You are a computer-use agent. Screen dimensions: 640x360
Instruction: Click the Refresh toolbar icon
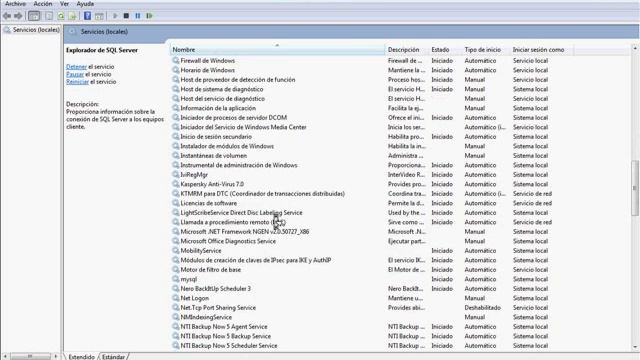pos(61,16)
